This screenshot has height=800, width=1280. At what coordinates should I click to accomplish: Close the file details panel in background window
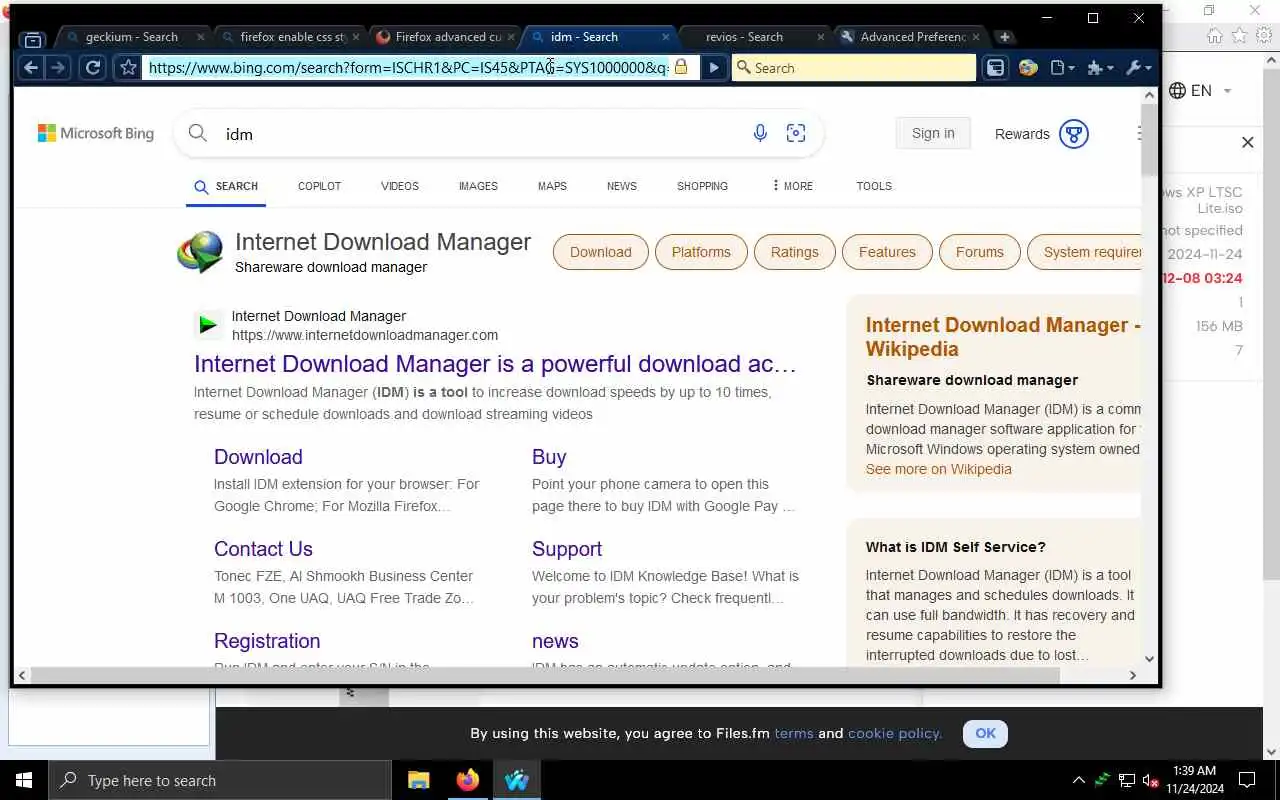pyautogui.click(x=1247, y=143)
